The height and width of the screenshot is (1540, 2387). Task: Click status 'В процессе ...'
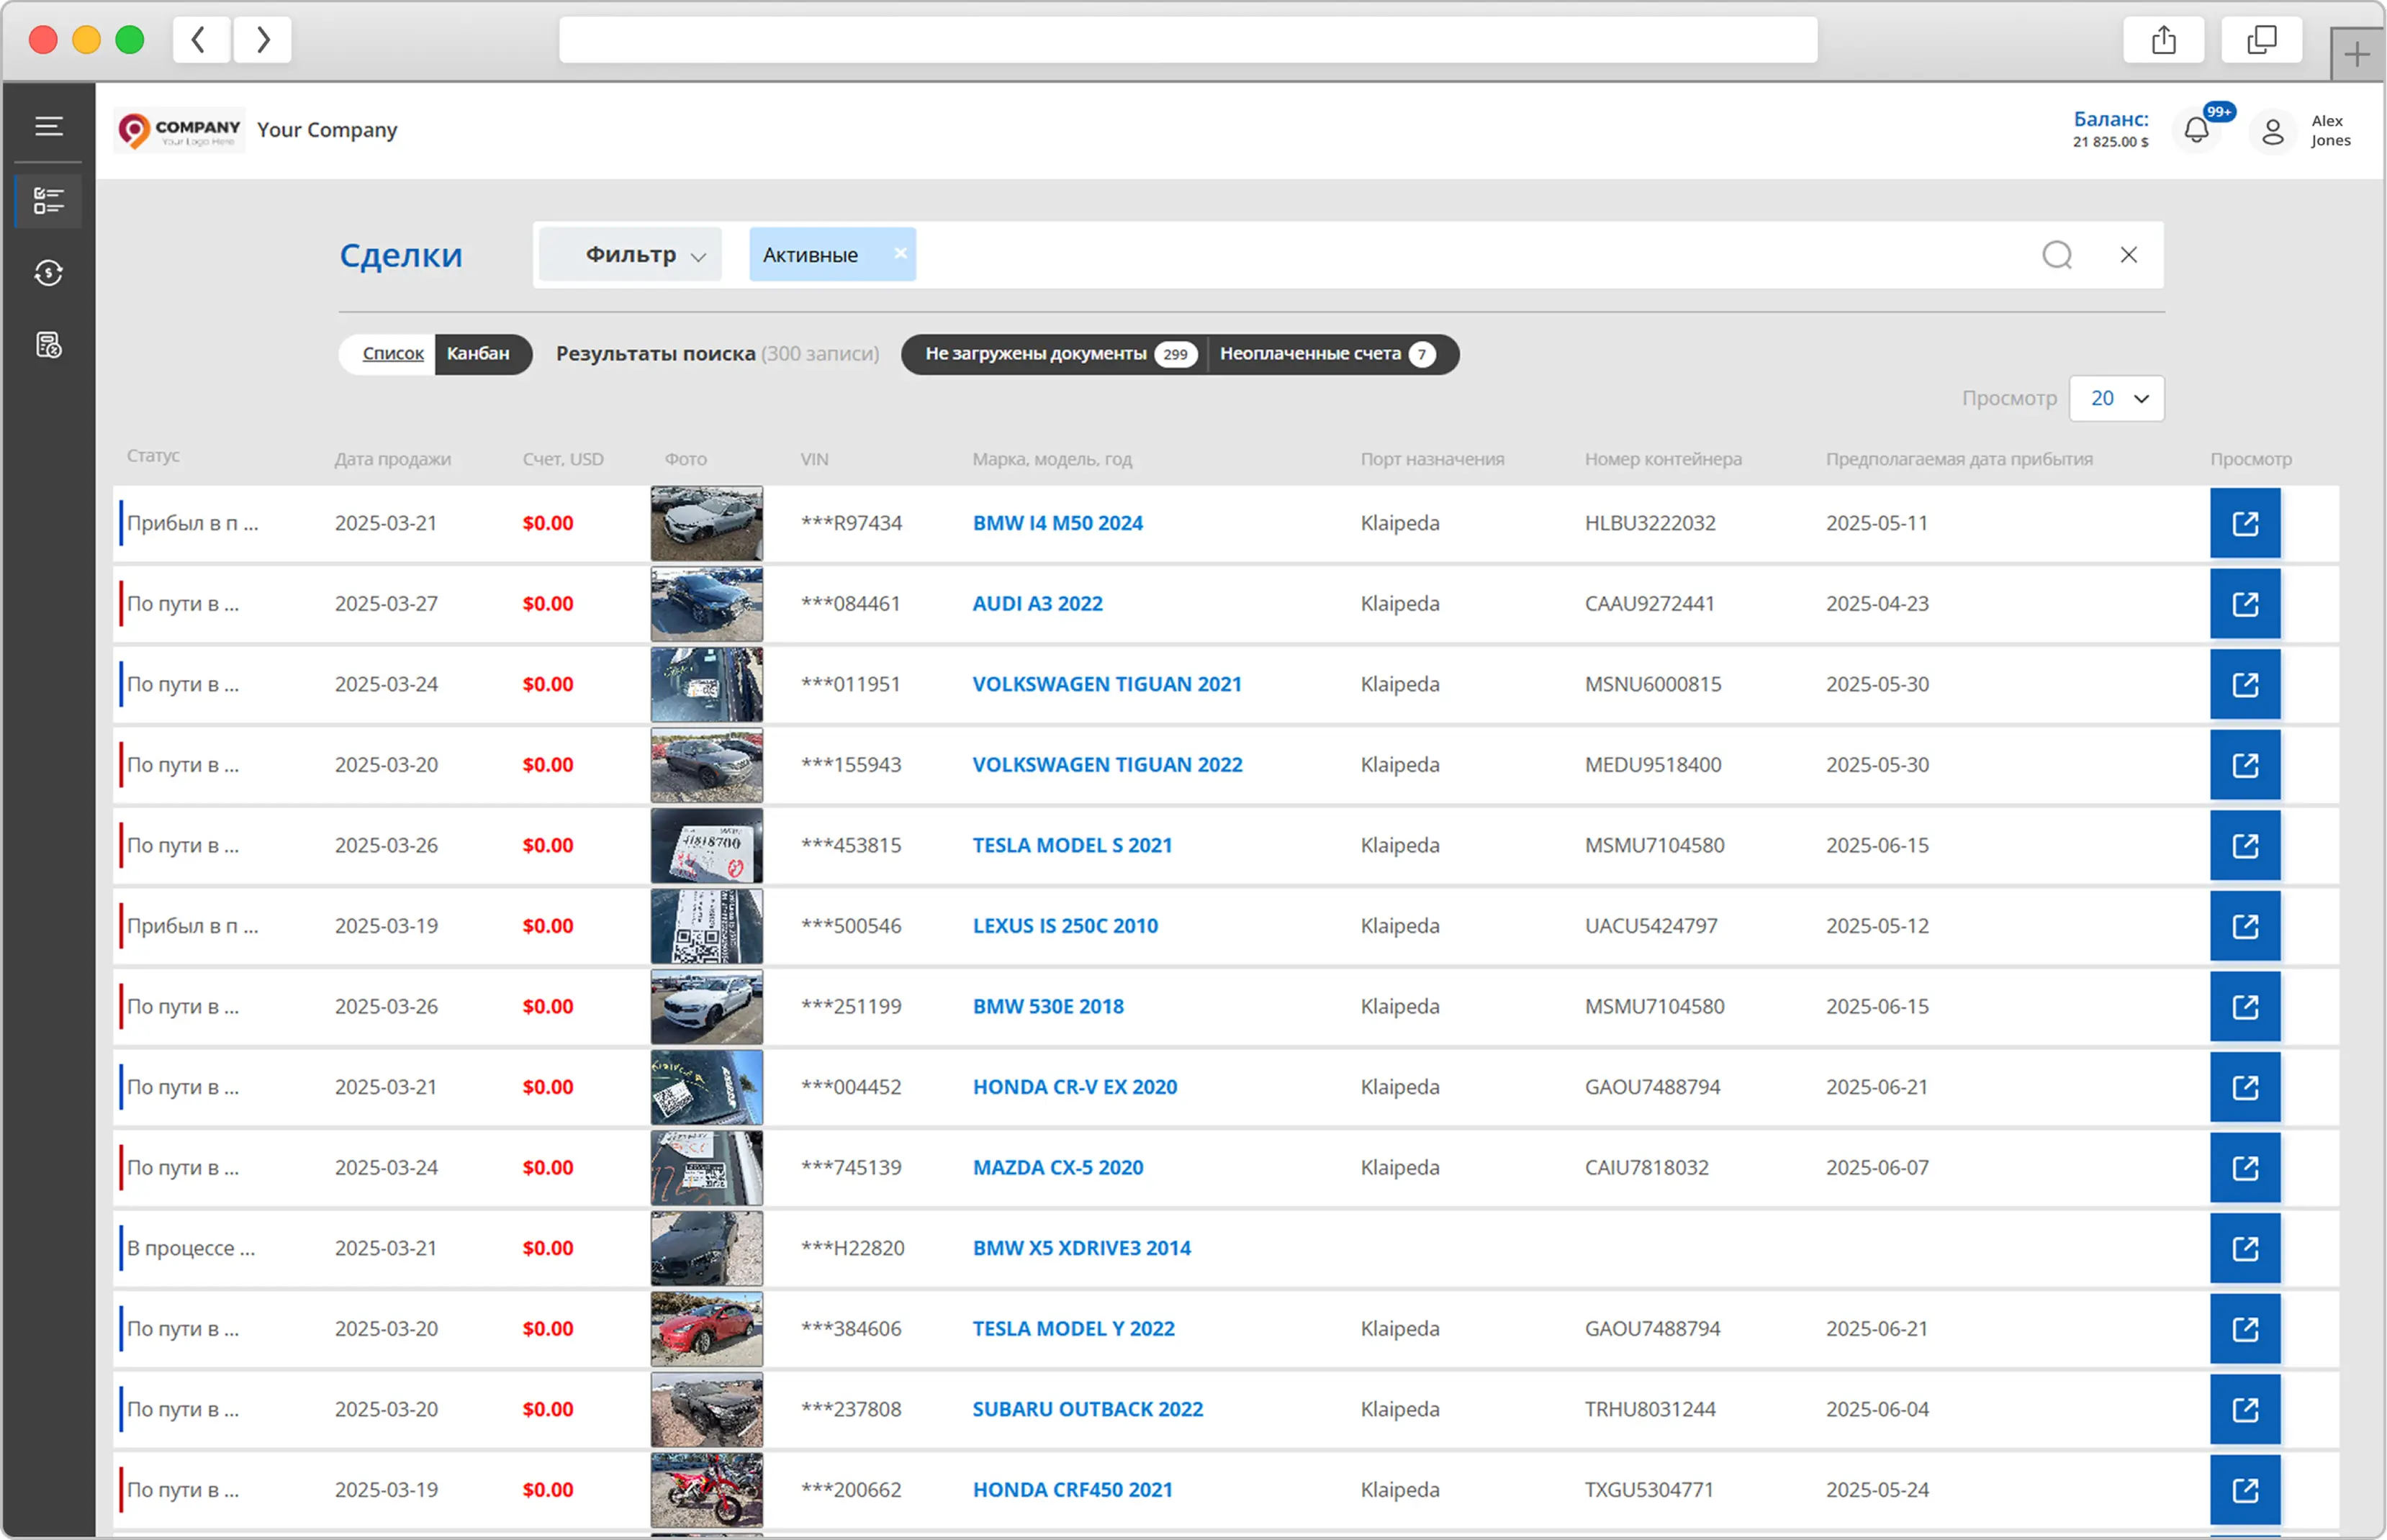point(190,1248)
